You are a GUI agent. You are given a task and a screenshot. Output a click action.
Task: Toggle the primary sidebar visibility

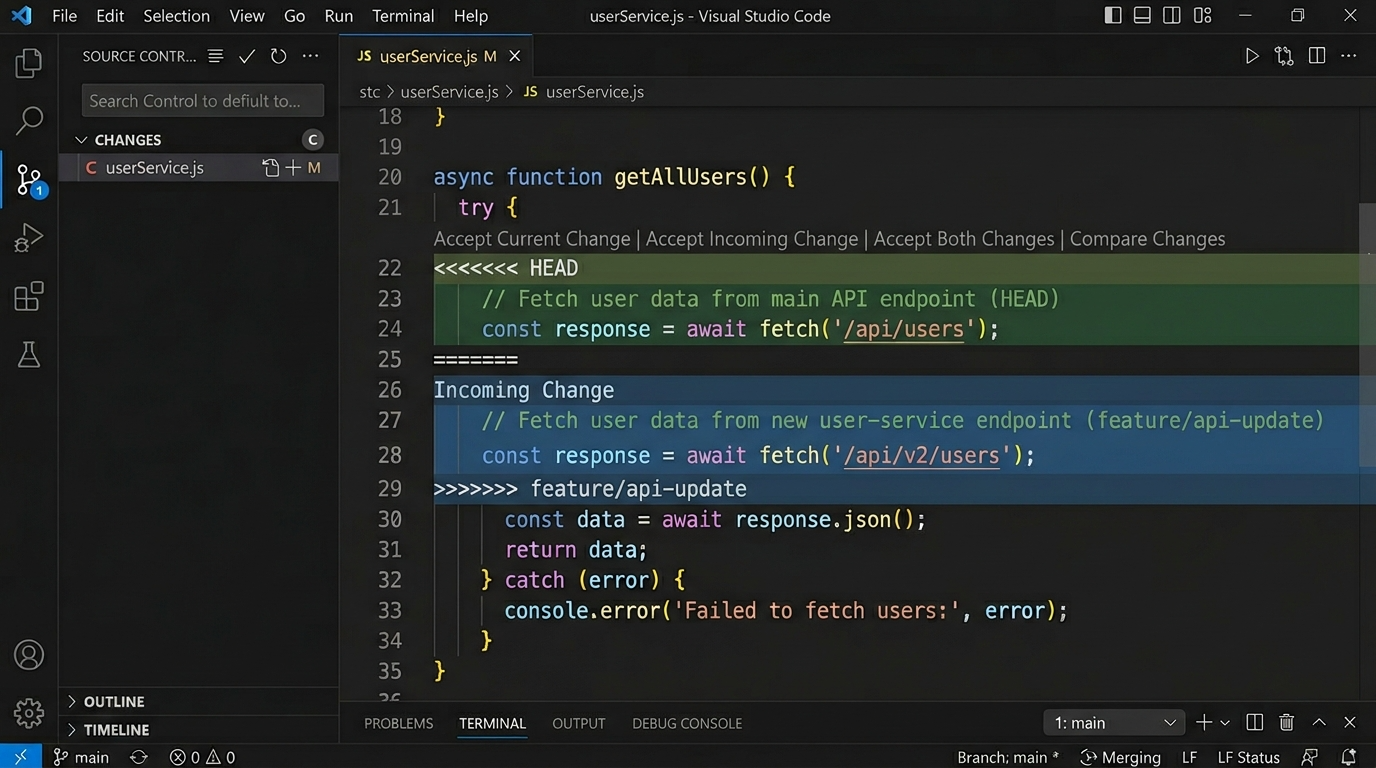coord(1113,15)
